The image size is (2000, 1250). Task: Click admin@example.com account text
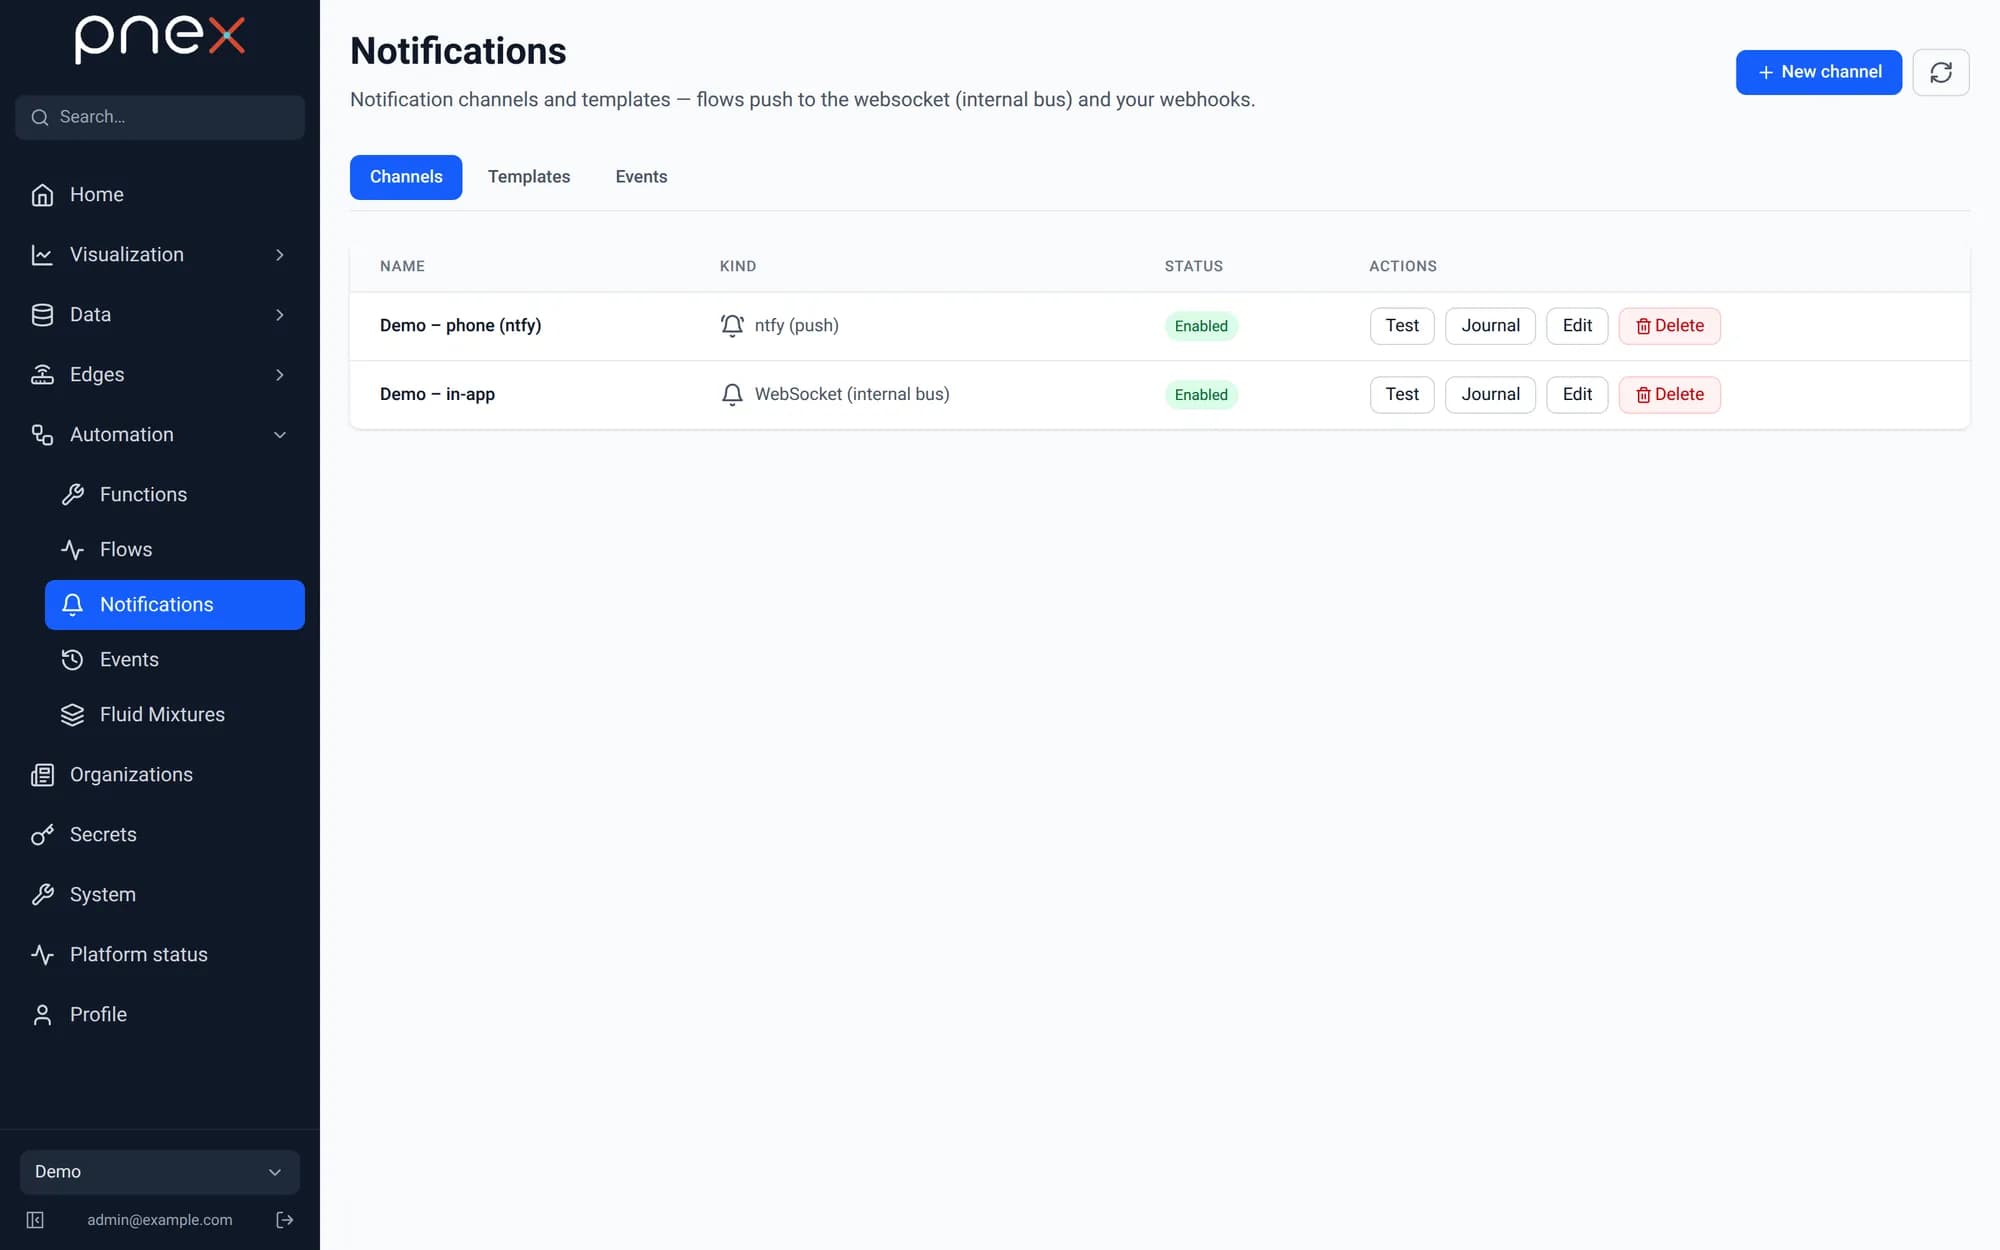click(160, 1219)
